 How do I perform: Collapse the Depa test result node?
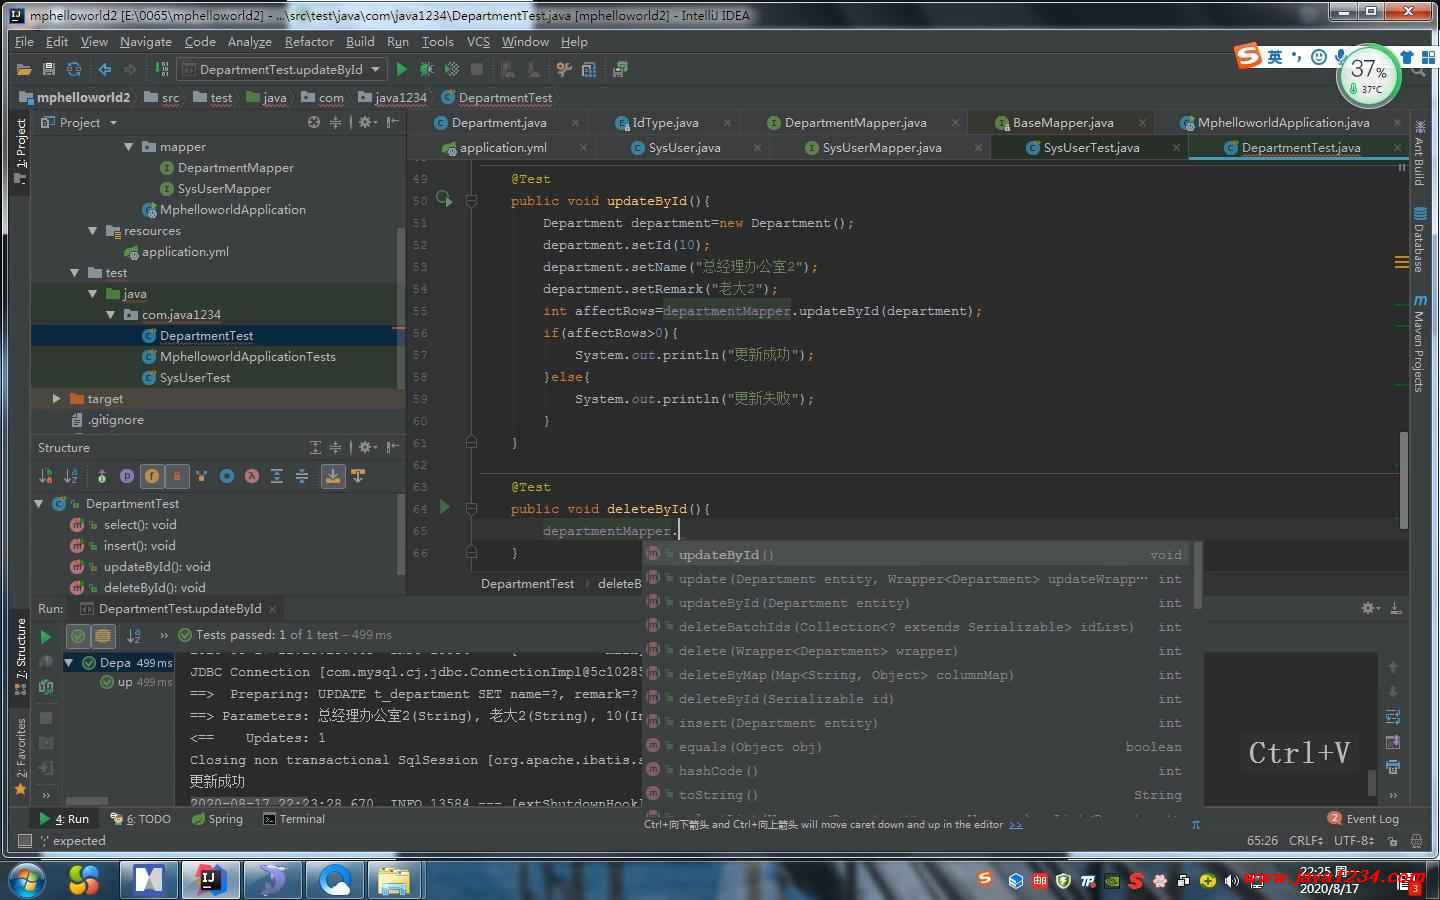pos(69,663)
